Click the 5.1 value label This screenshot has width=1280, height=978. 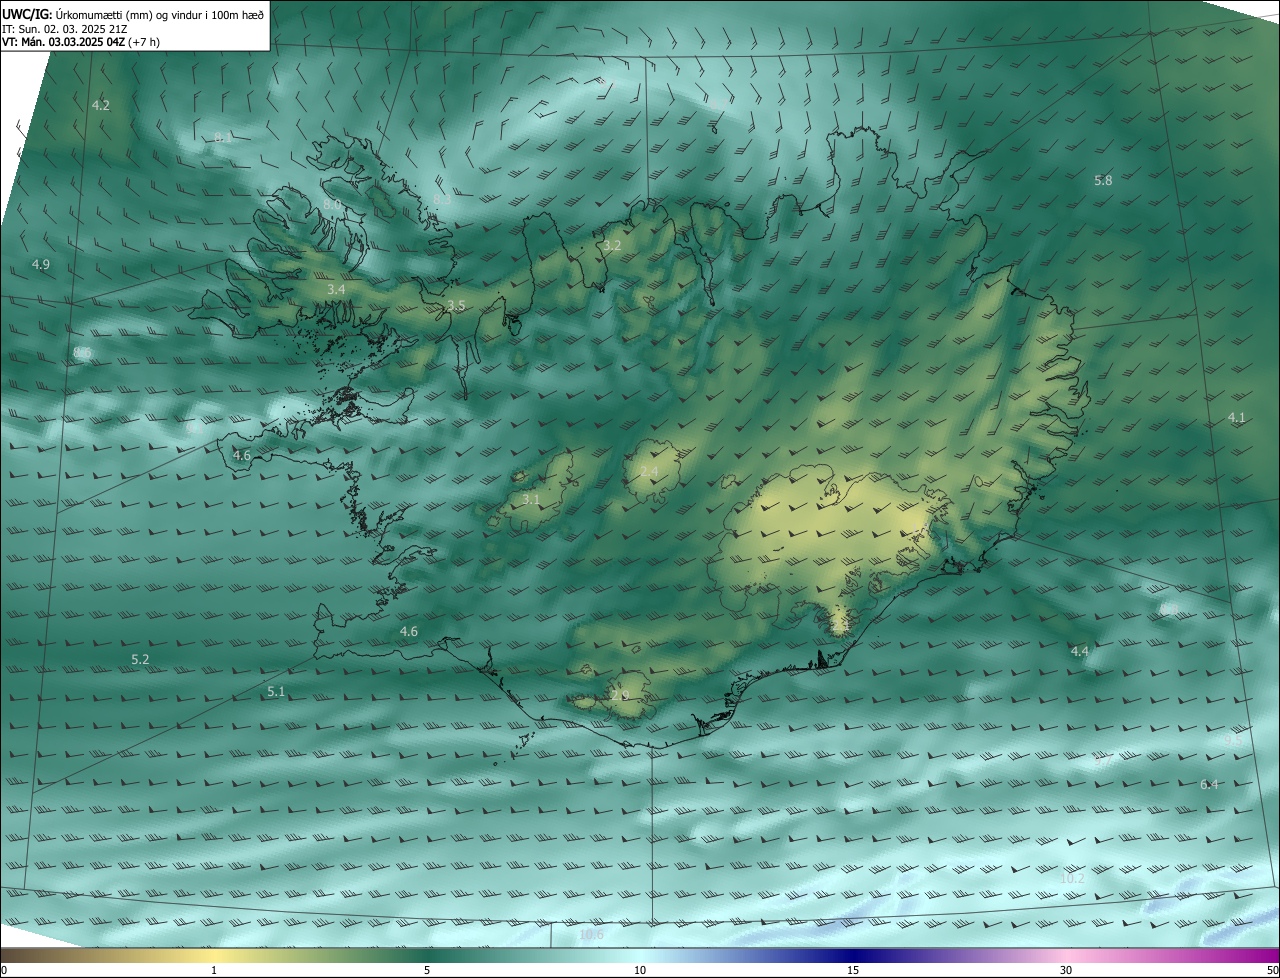(x=277, y=691)
